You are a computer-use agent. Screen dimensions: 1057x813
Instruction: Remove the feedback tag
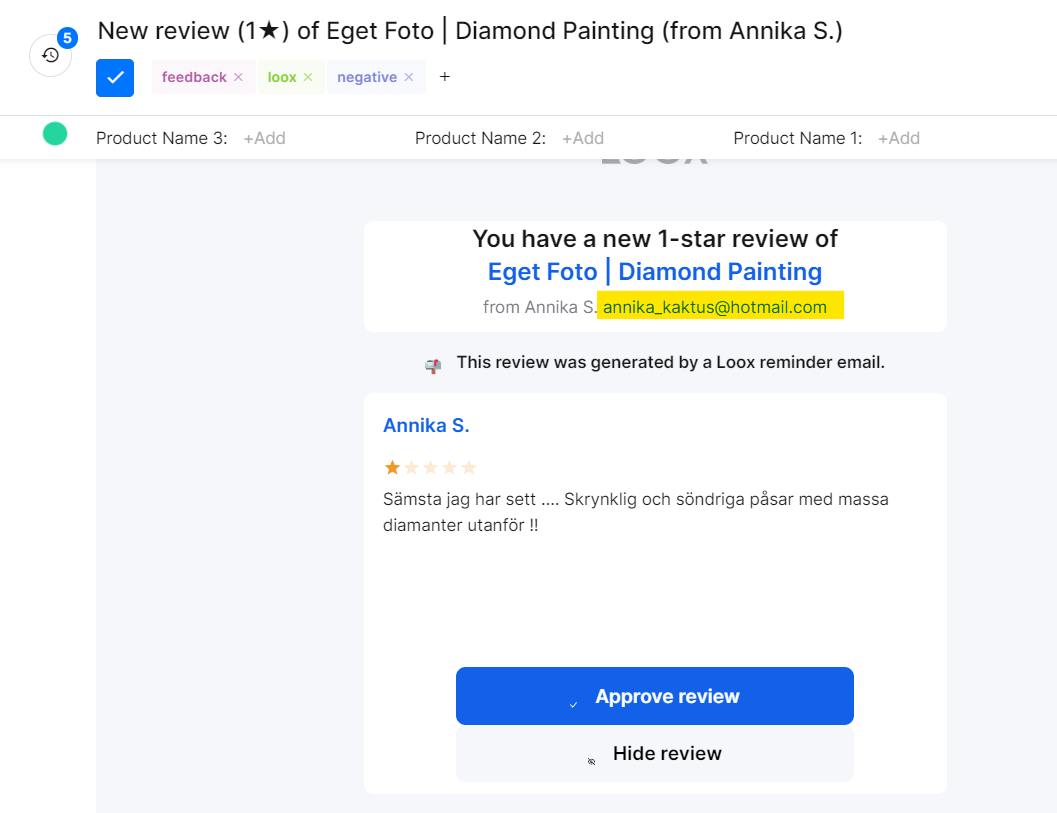(x=238, y=77)
